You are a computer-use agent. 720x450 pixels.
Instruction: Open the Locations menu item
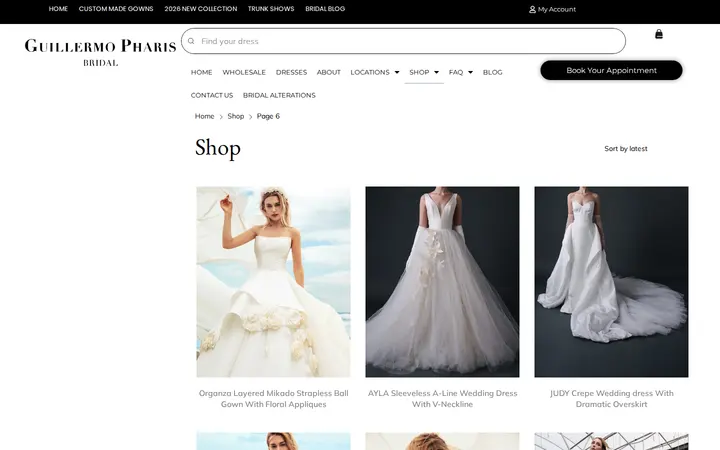coord(370,72)
